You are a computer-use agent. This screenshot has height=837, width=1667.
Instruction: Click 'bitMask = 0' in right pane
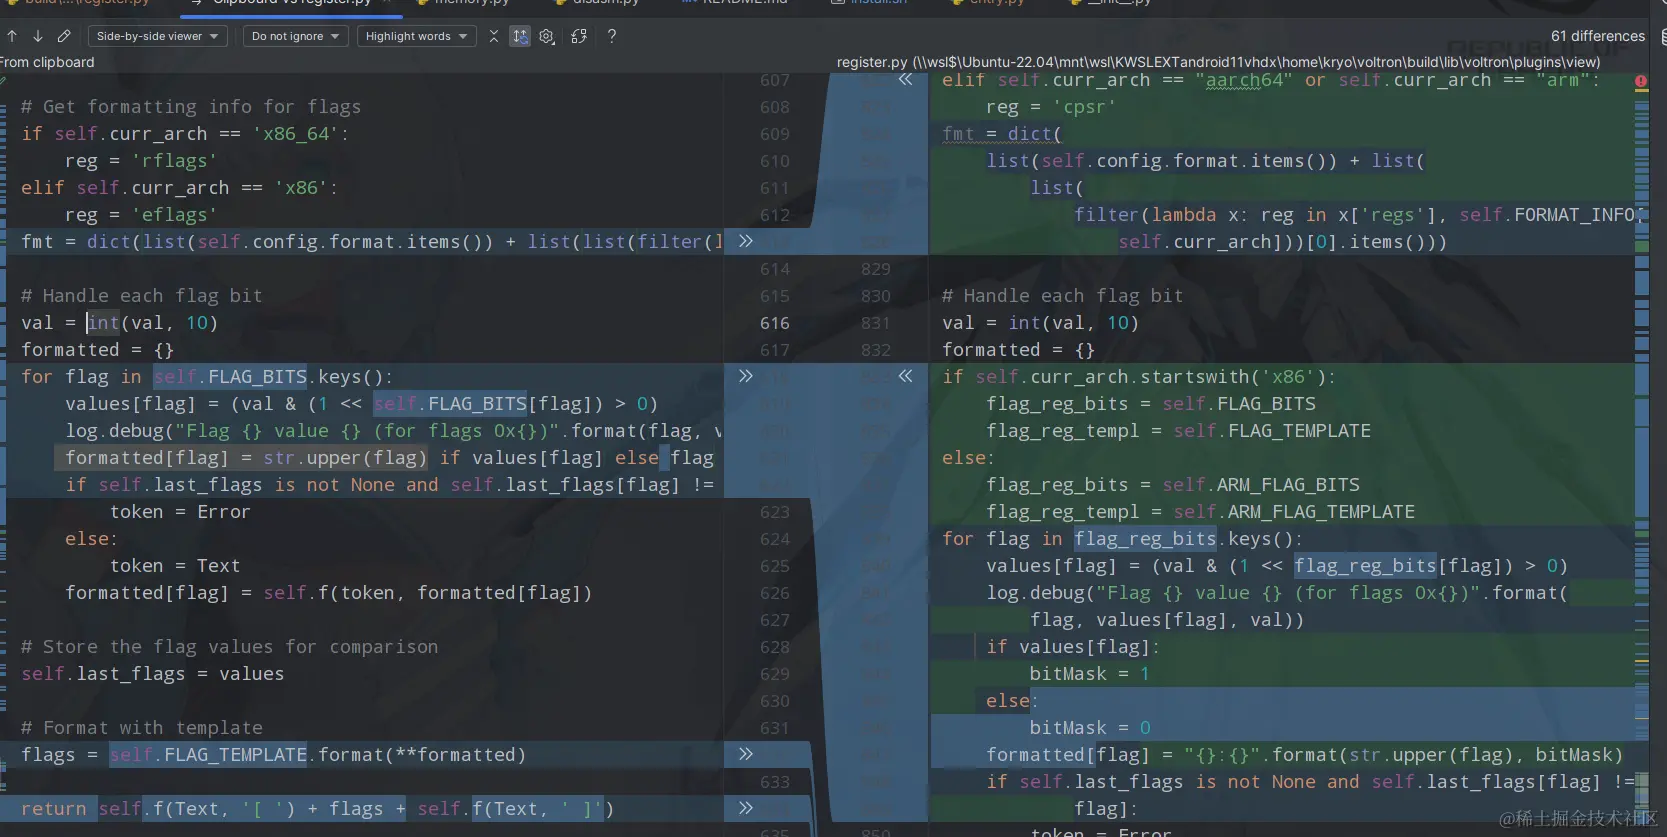1090,728
